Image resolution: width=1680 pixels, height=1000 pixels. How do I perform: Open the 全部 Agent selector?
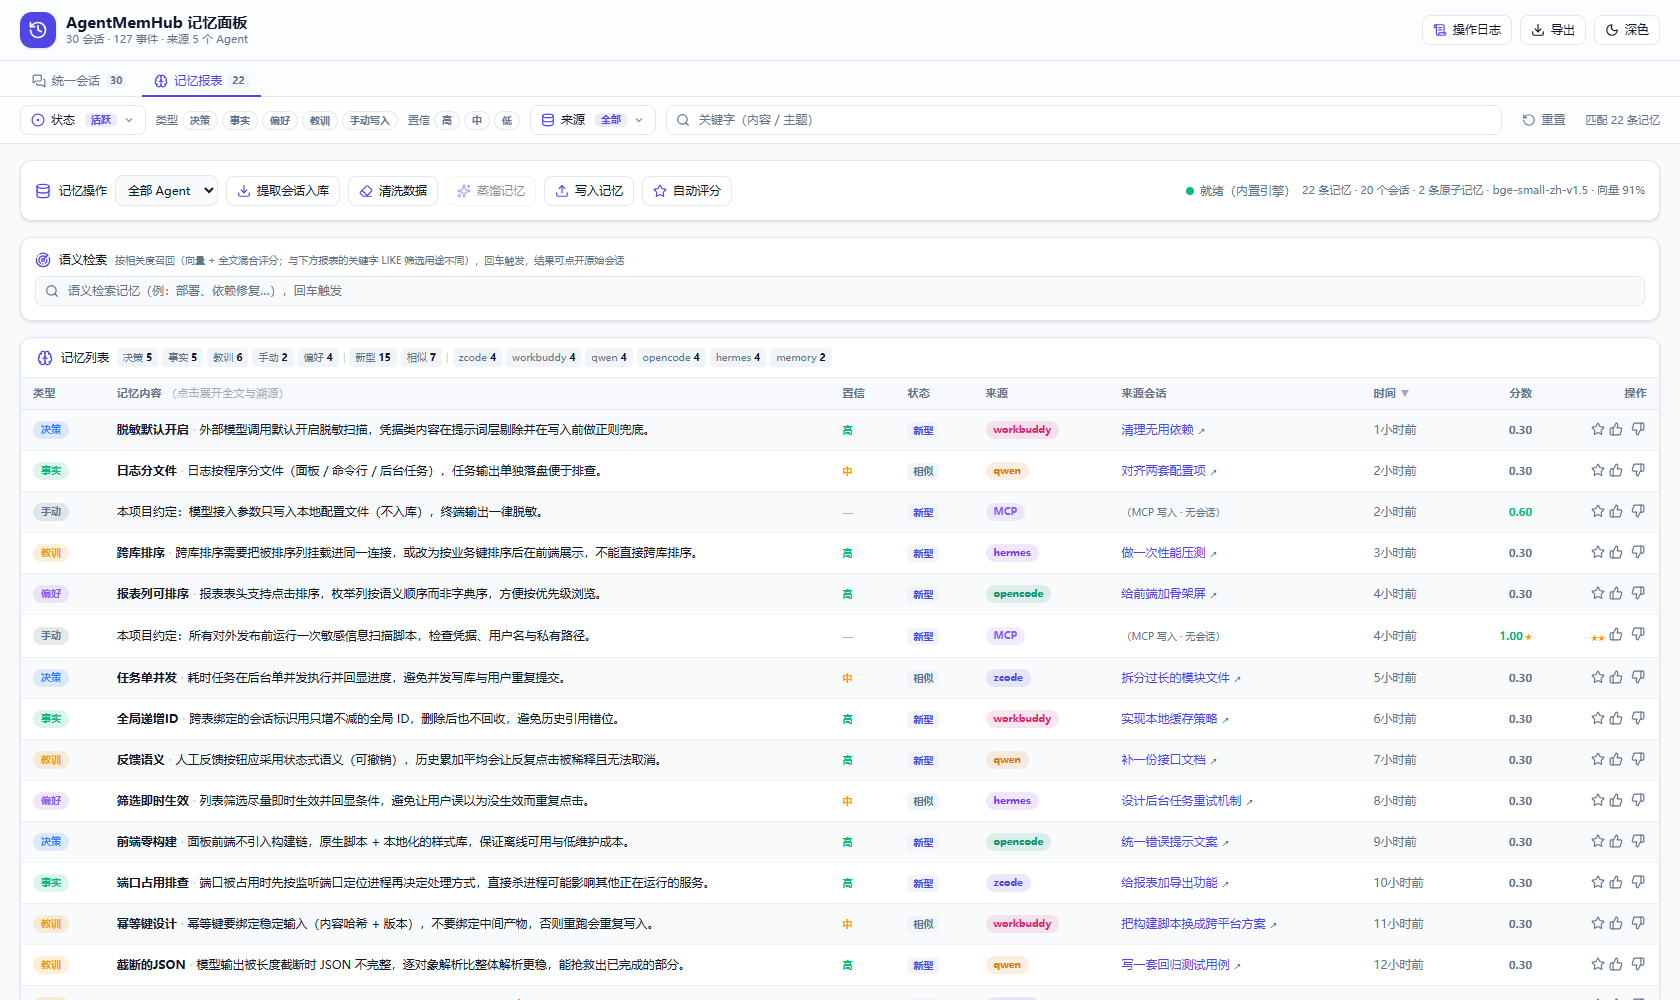click(166, 191)
